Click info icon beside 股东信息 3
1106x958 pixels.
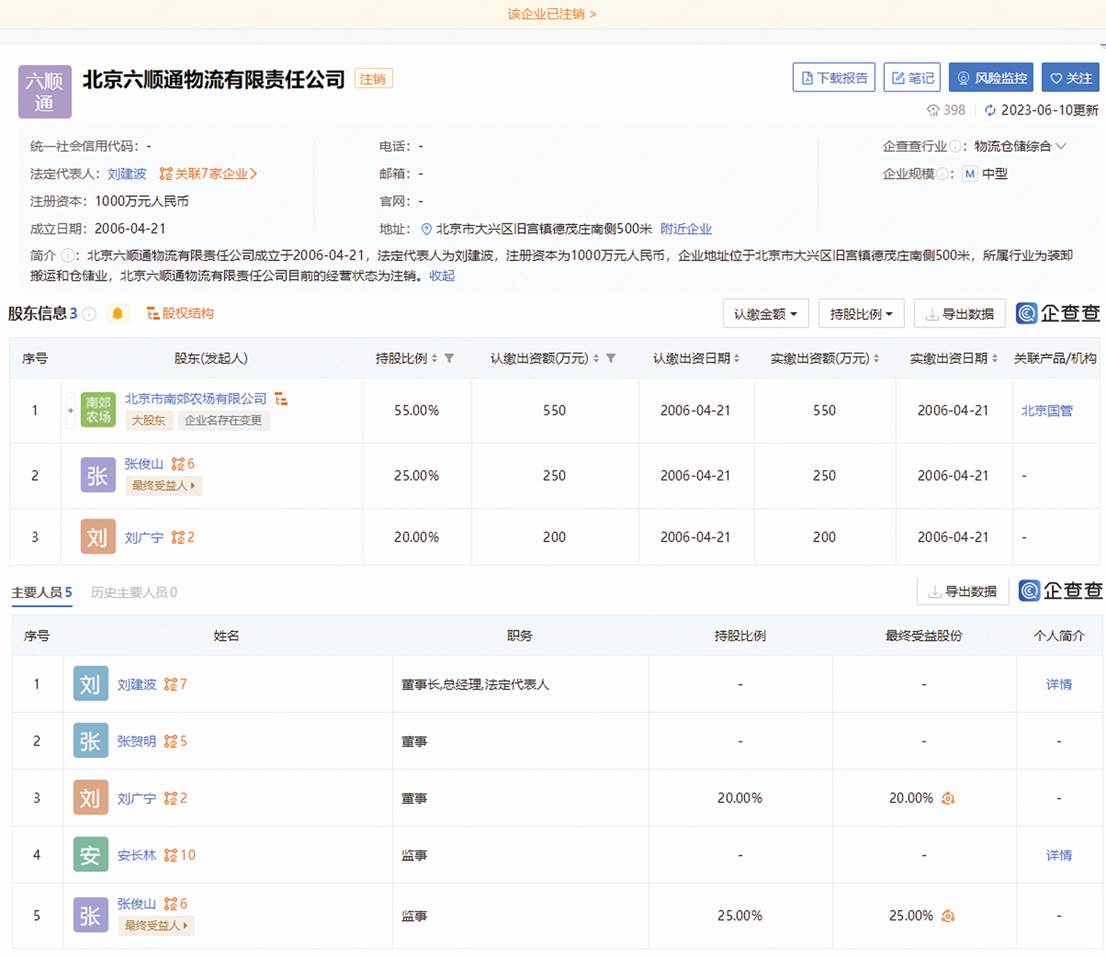[x=89, y=314]
